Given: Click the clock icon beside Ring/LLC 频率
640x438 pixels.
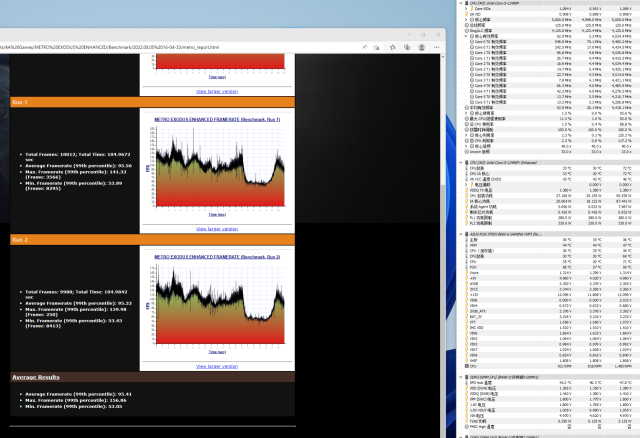Looking at the screenshot, I should pos(467,31).
